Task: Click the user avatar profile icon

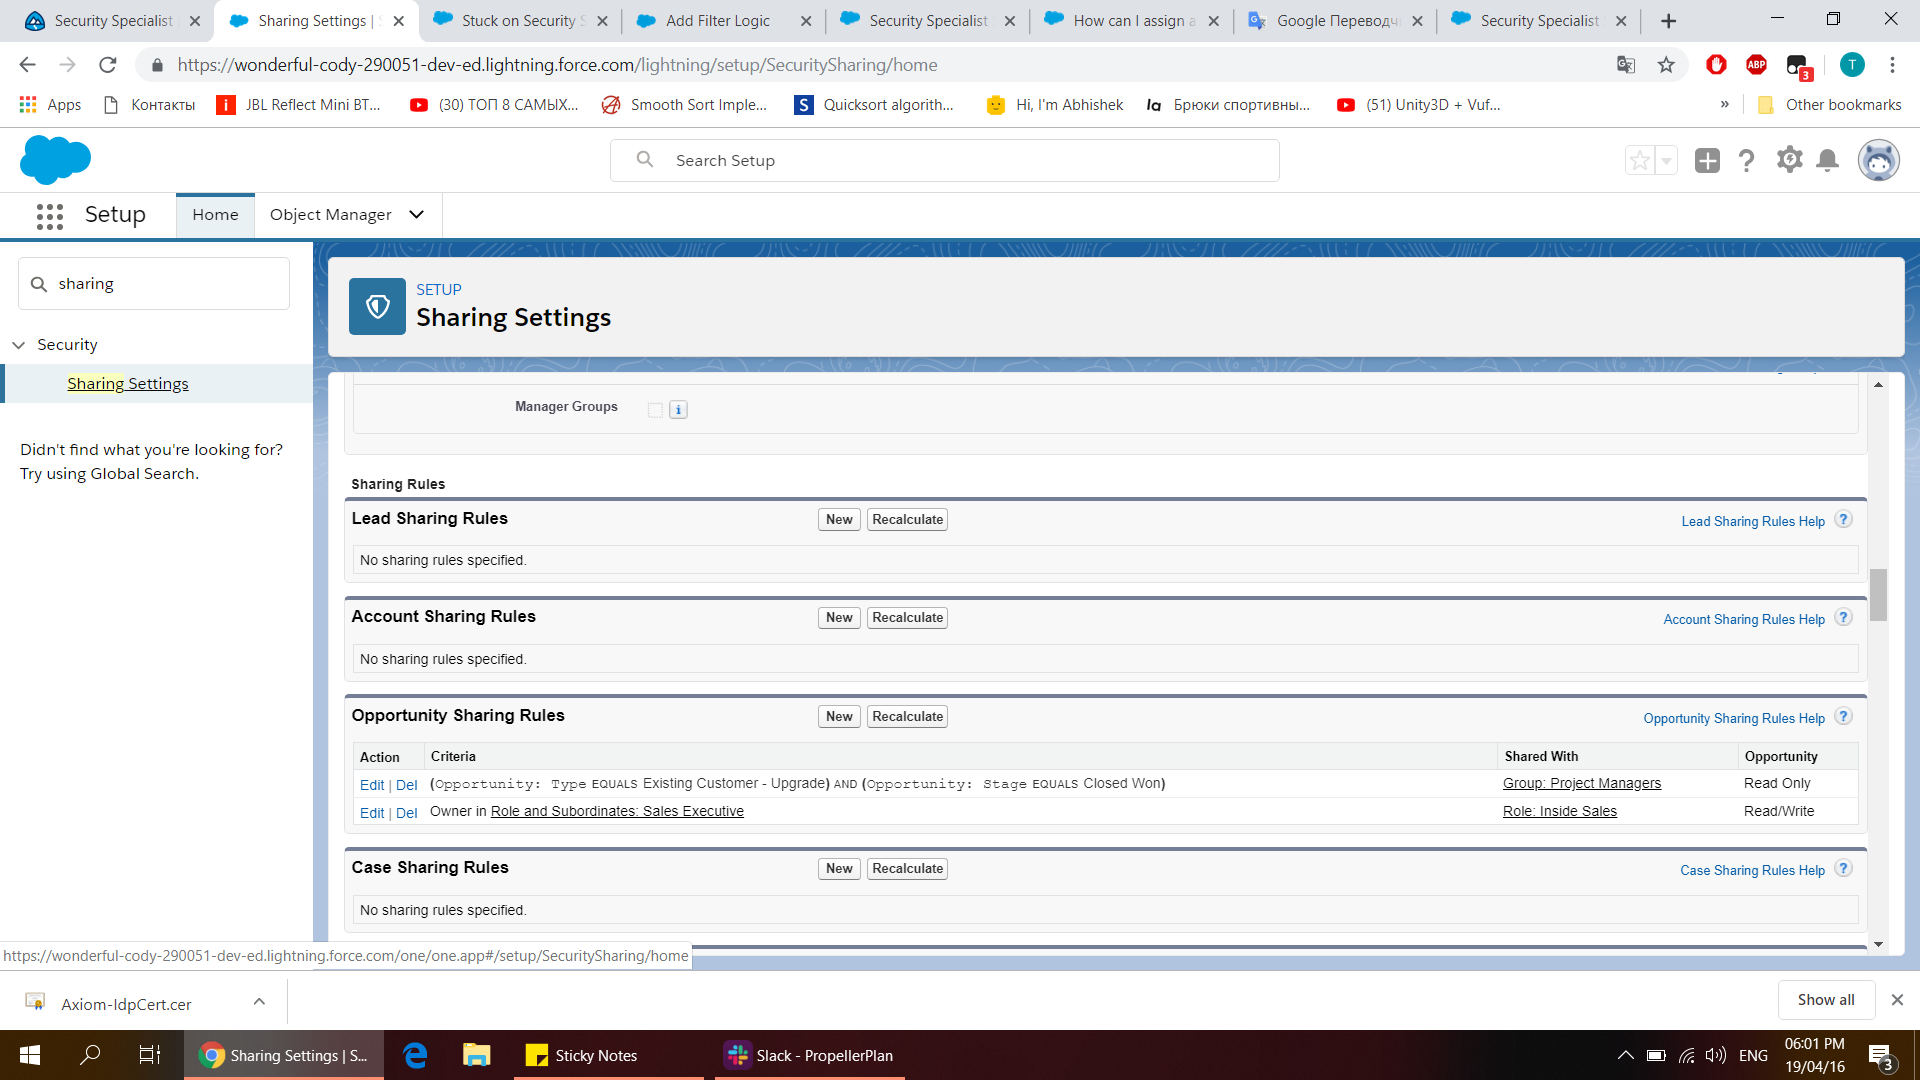Action: click(x=1878, y=160)
